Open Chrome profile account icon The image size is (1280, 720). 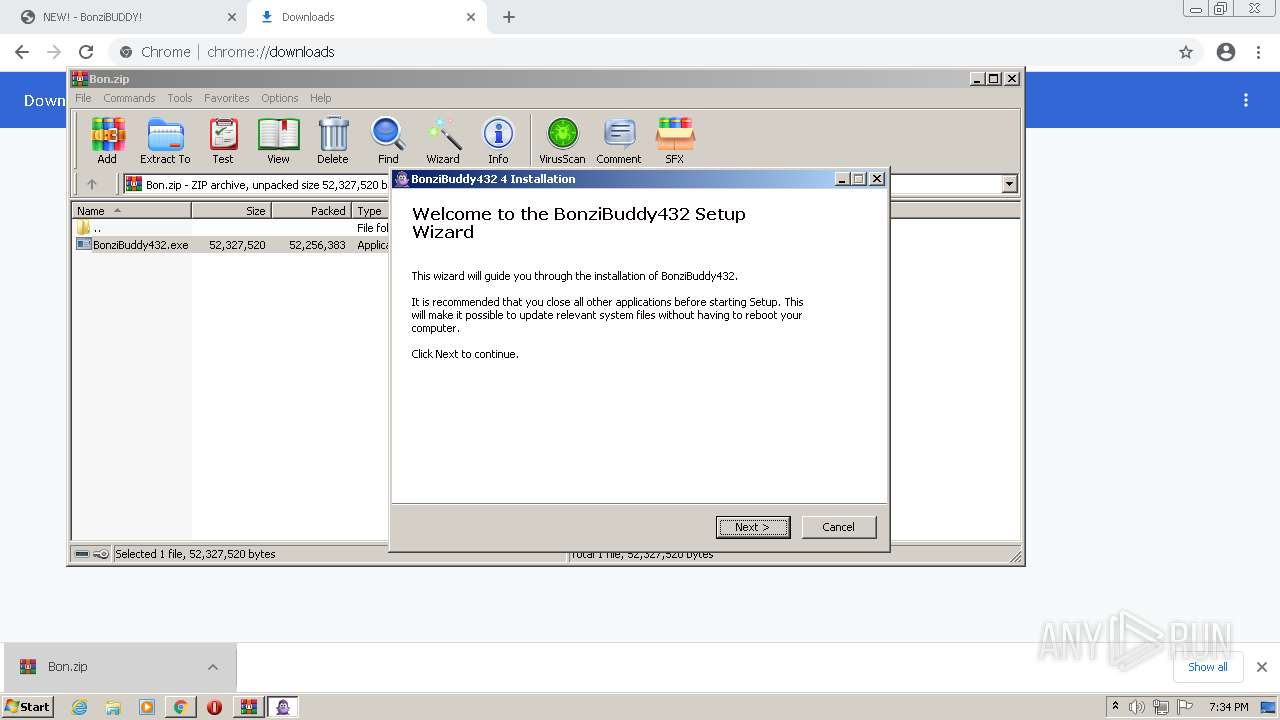tap(1226, 52)
